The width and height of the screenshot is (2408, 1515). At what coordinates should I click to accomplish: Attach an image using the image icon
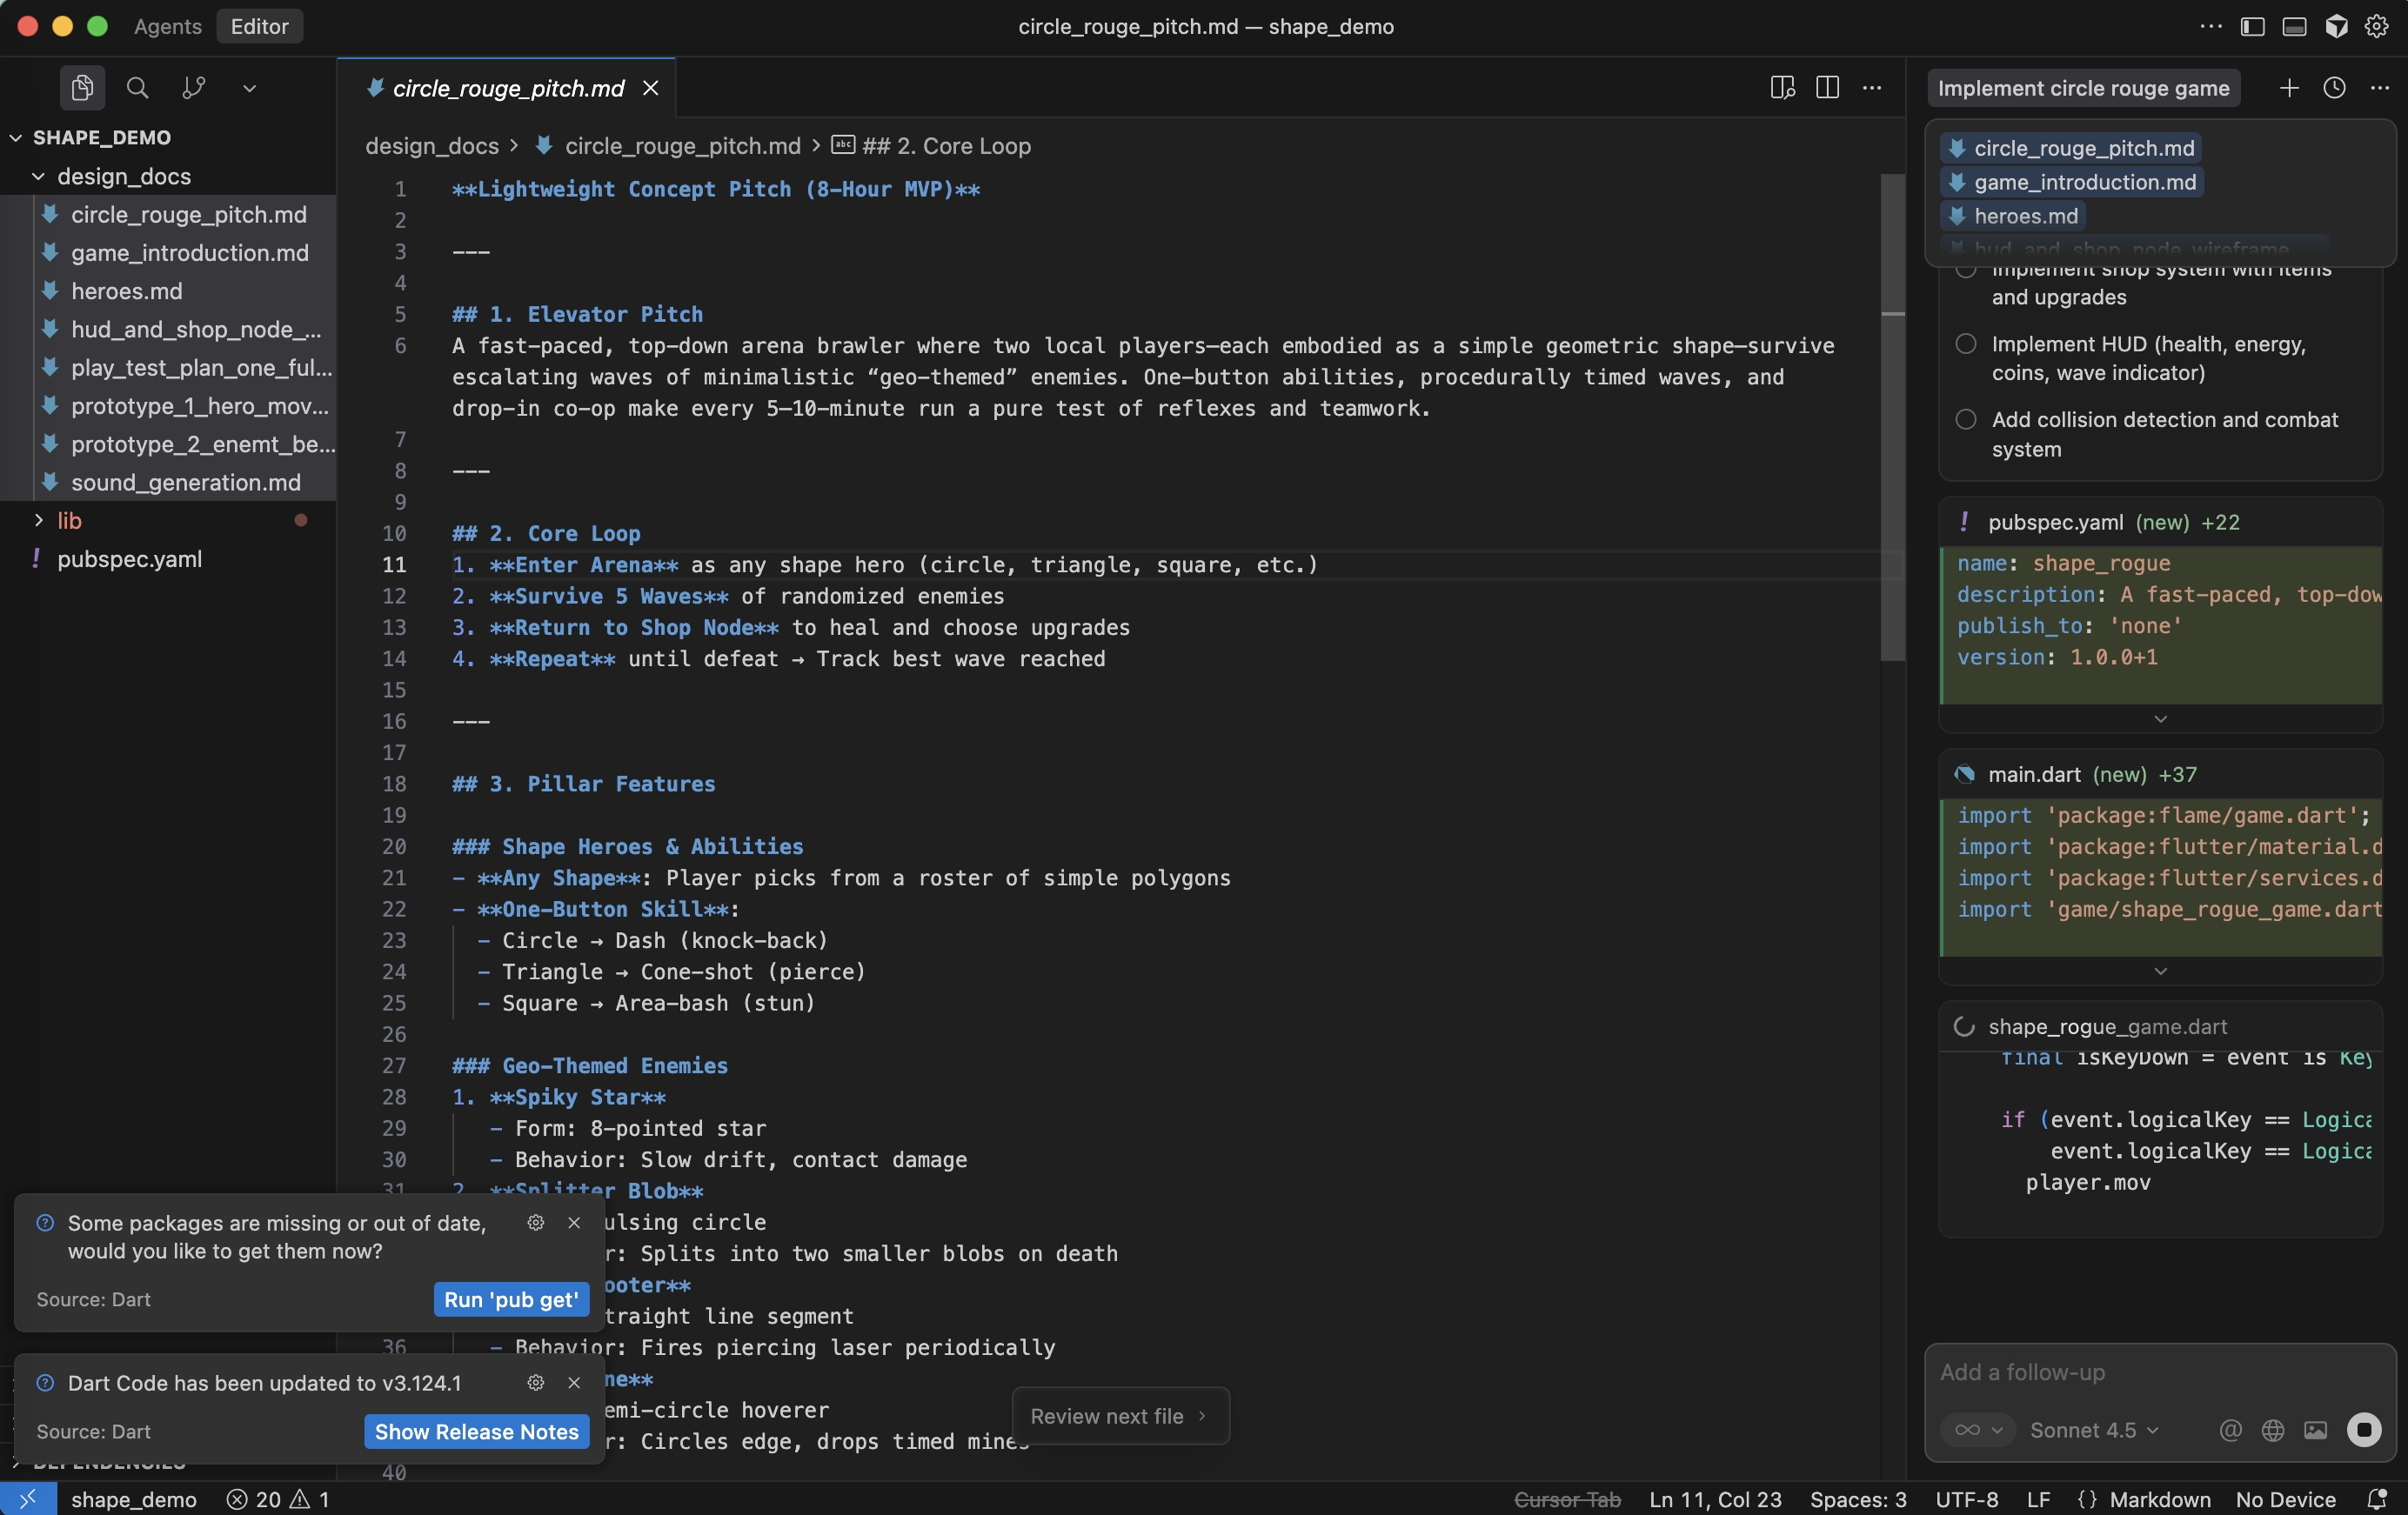(2315, 1430)
